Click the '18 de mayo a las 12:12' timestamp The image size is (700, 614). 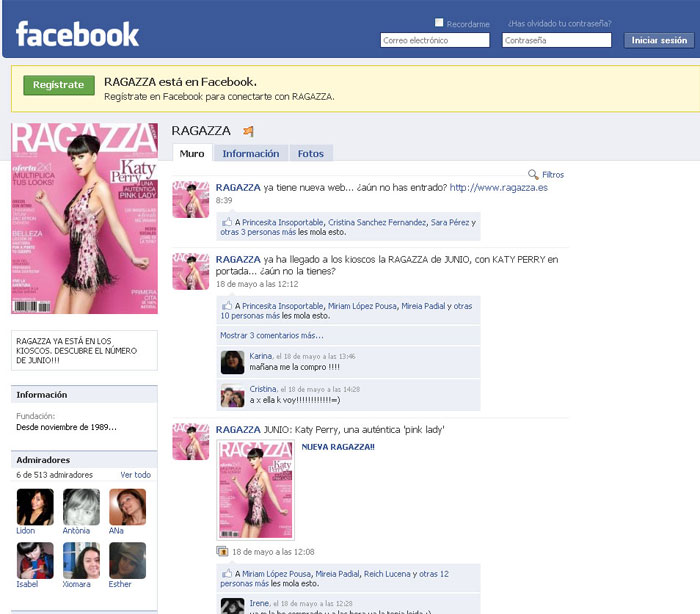coord(257,284)
